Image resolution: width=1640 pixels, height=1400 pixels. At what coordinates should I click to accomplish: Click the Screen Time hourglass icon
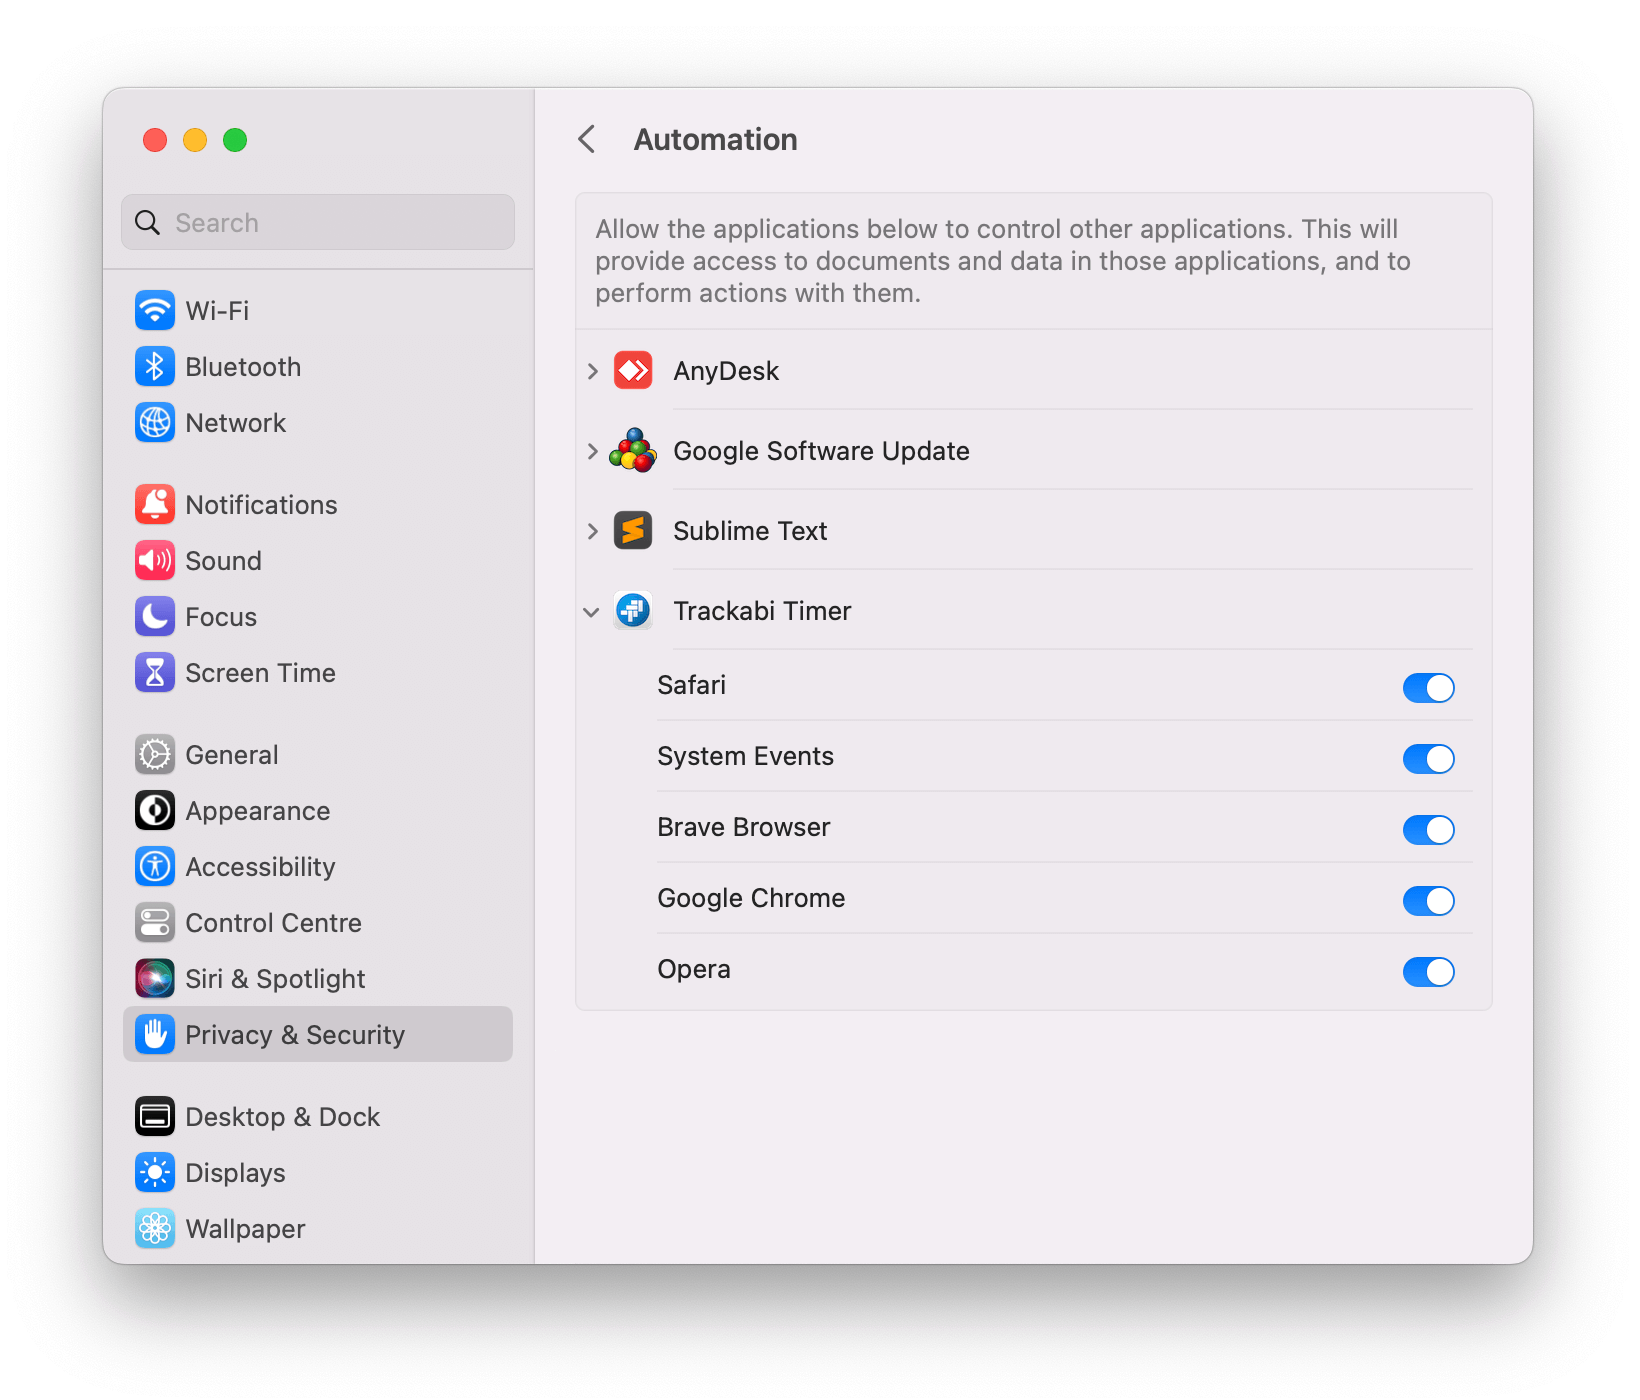155,672
